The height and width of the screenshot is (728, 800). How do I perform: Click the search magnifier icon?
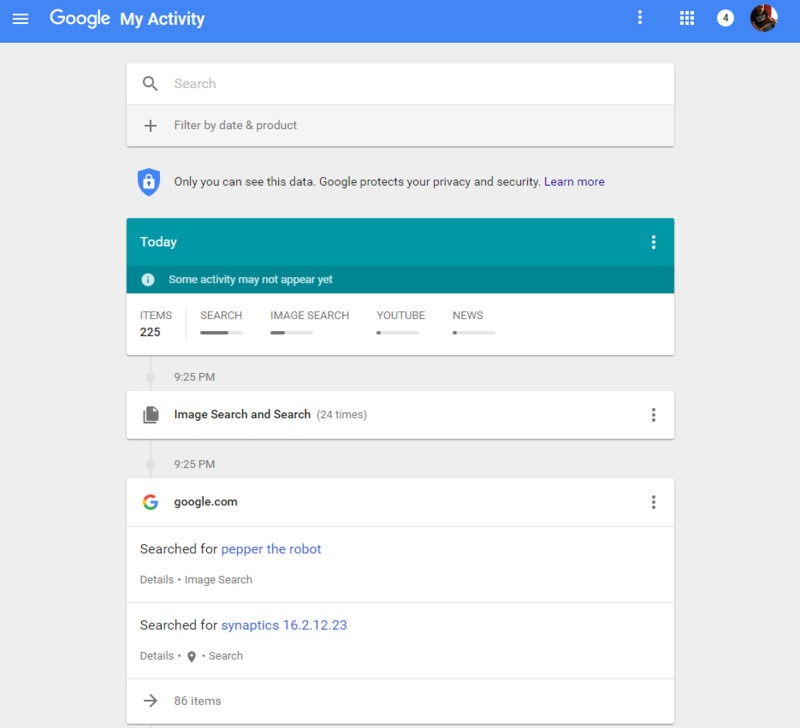pyautogui.click(x=151, y=83)
